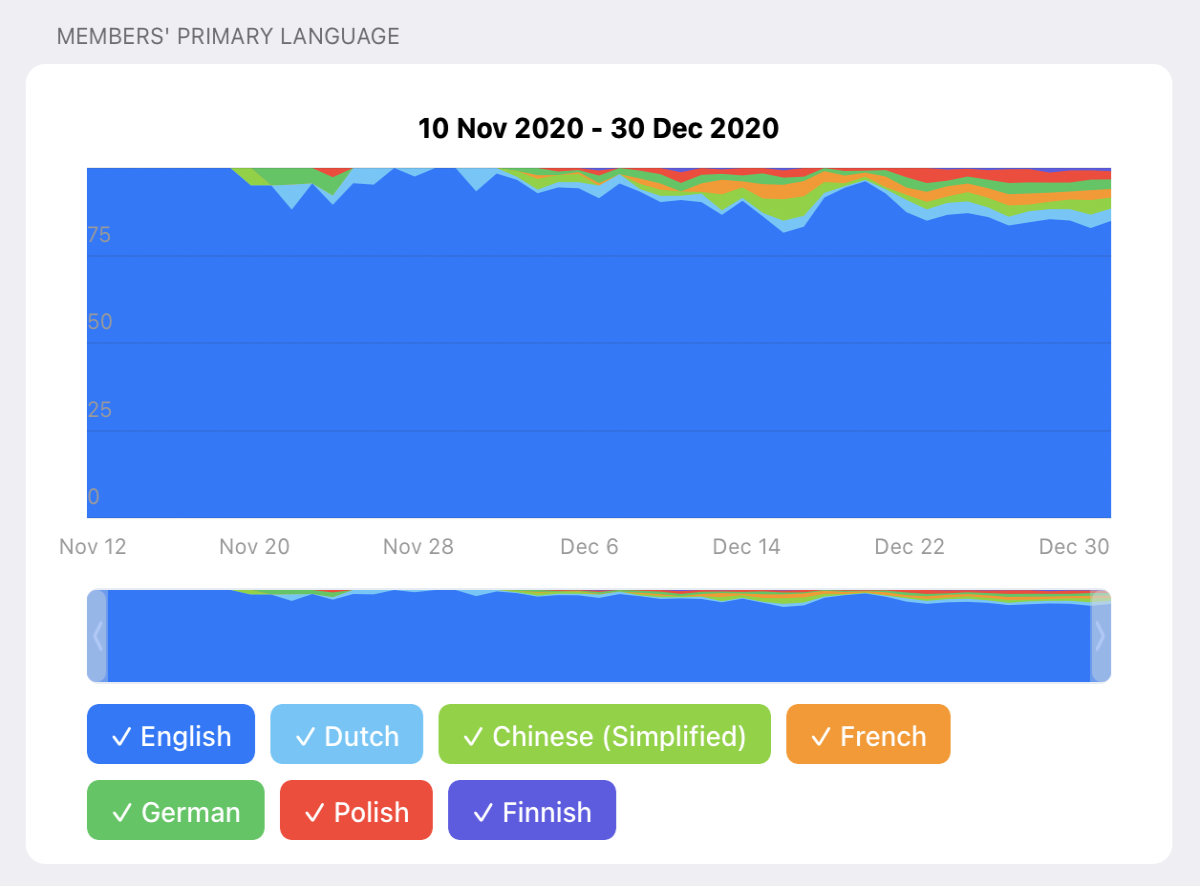Toggle the Dutch language series

pyautogui.click(x=347, y=734)
